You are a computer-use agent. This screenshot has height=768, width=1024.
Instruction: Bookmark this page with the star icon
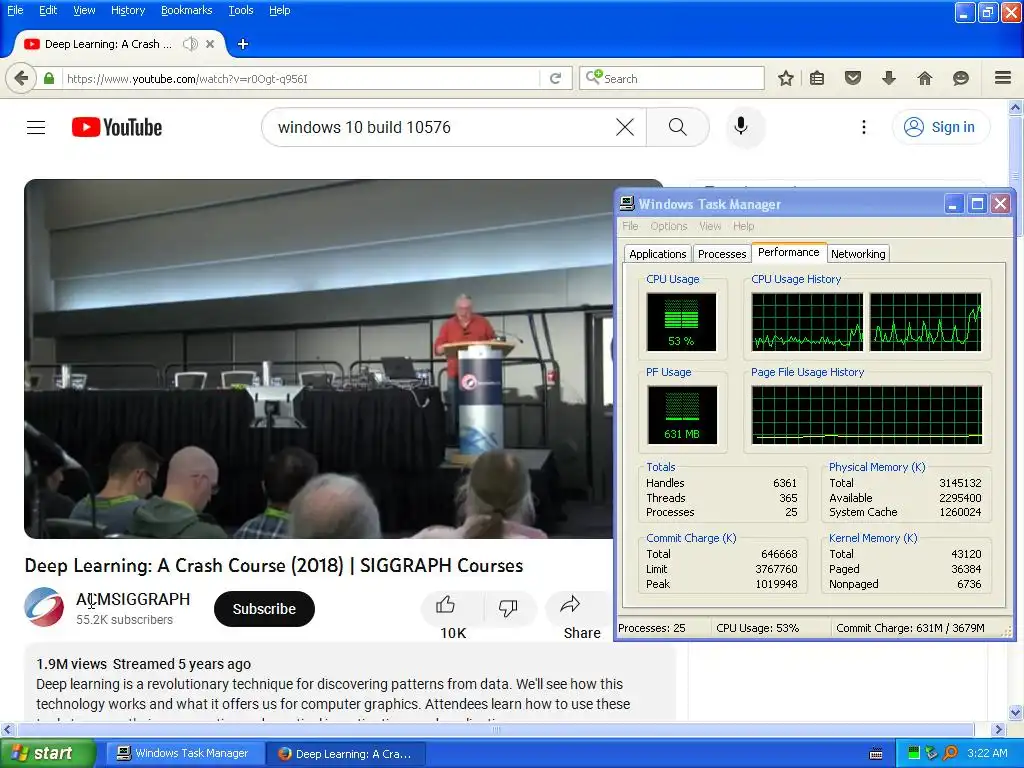pyautogui.click(x=786, y=78)
